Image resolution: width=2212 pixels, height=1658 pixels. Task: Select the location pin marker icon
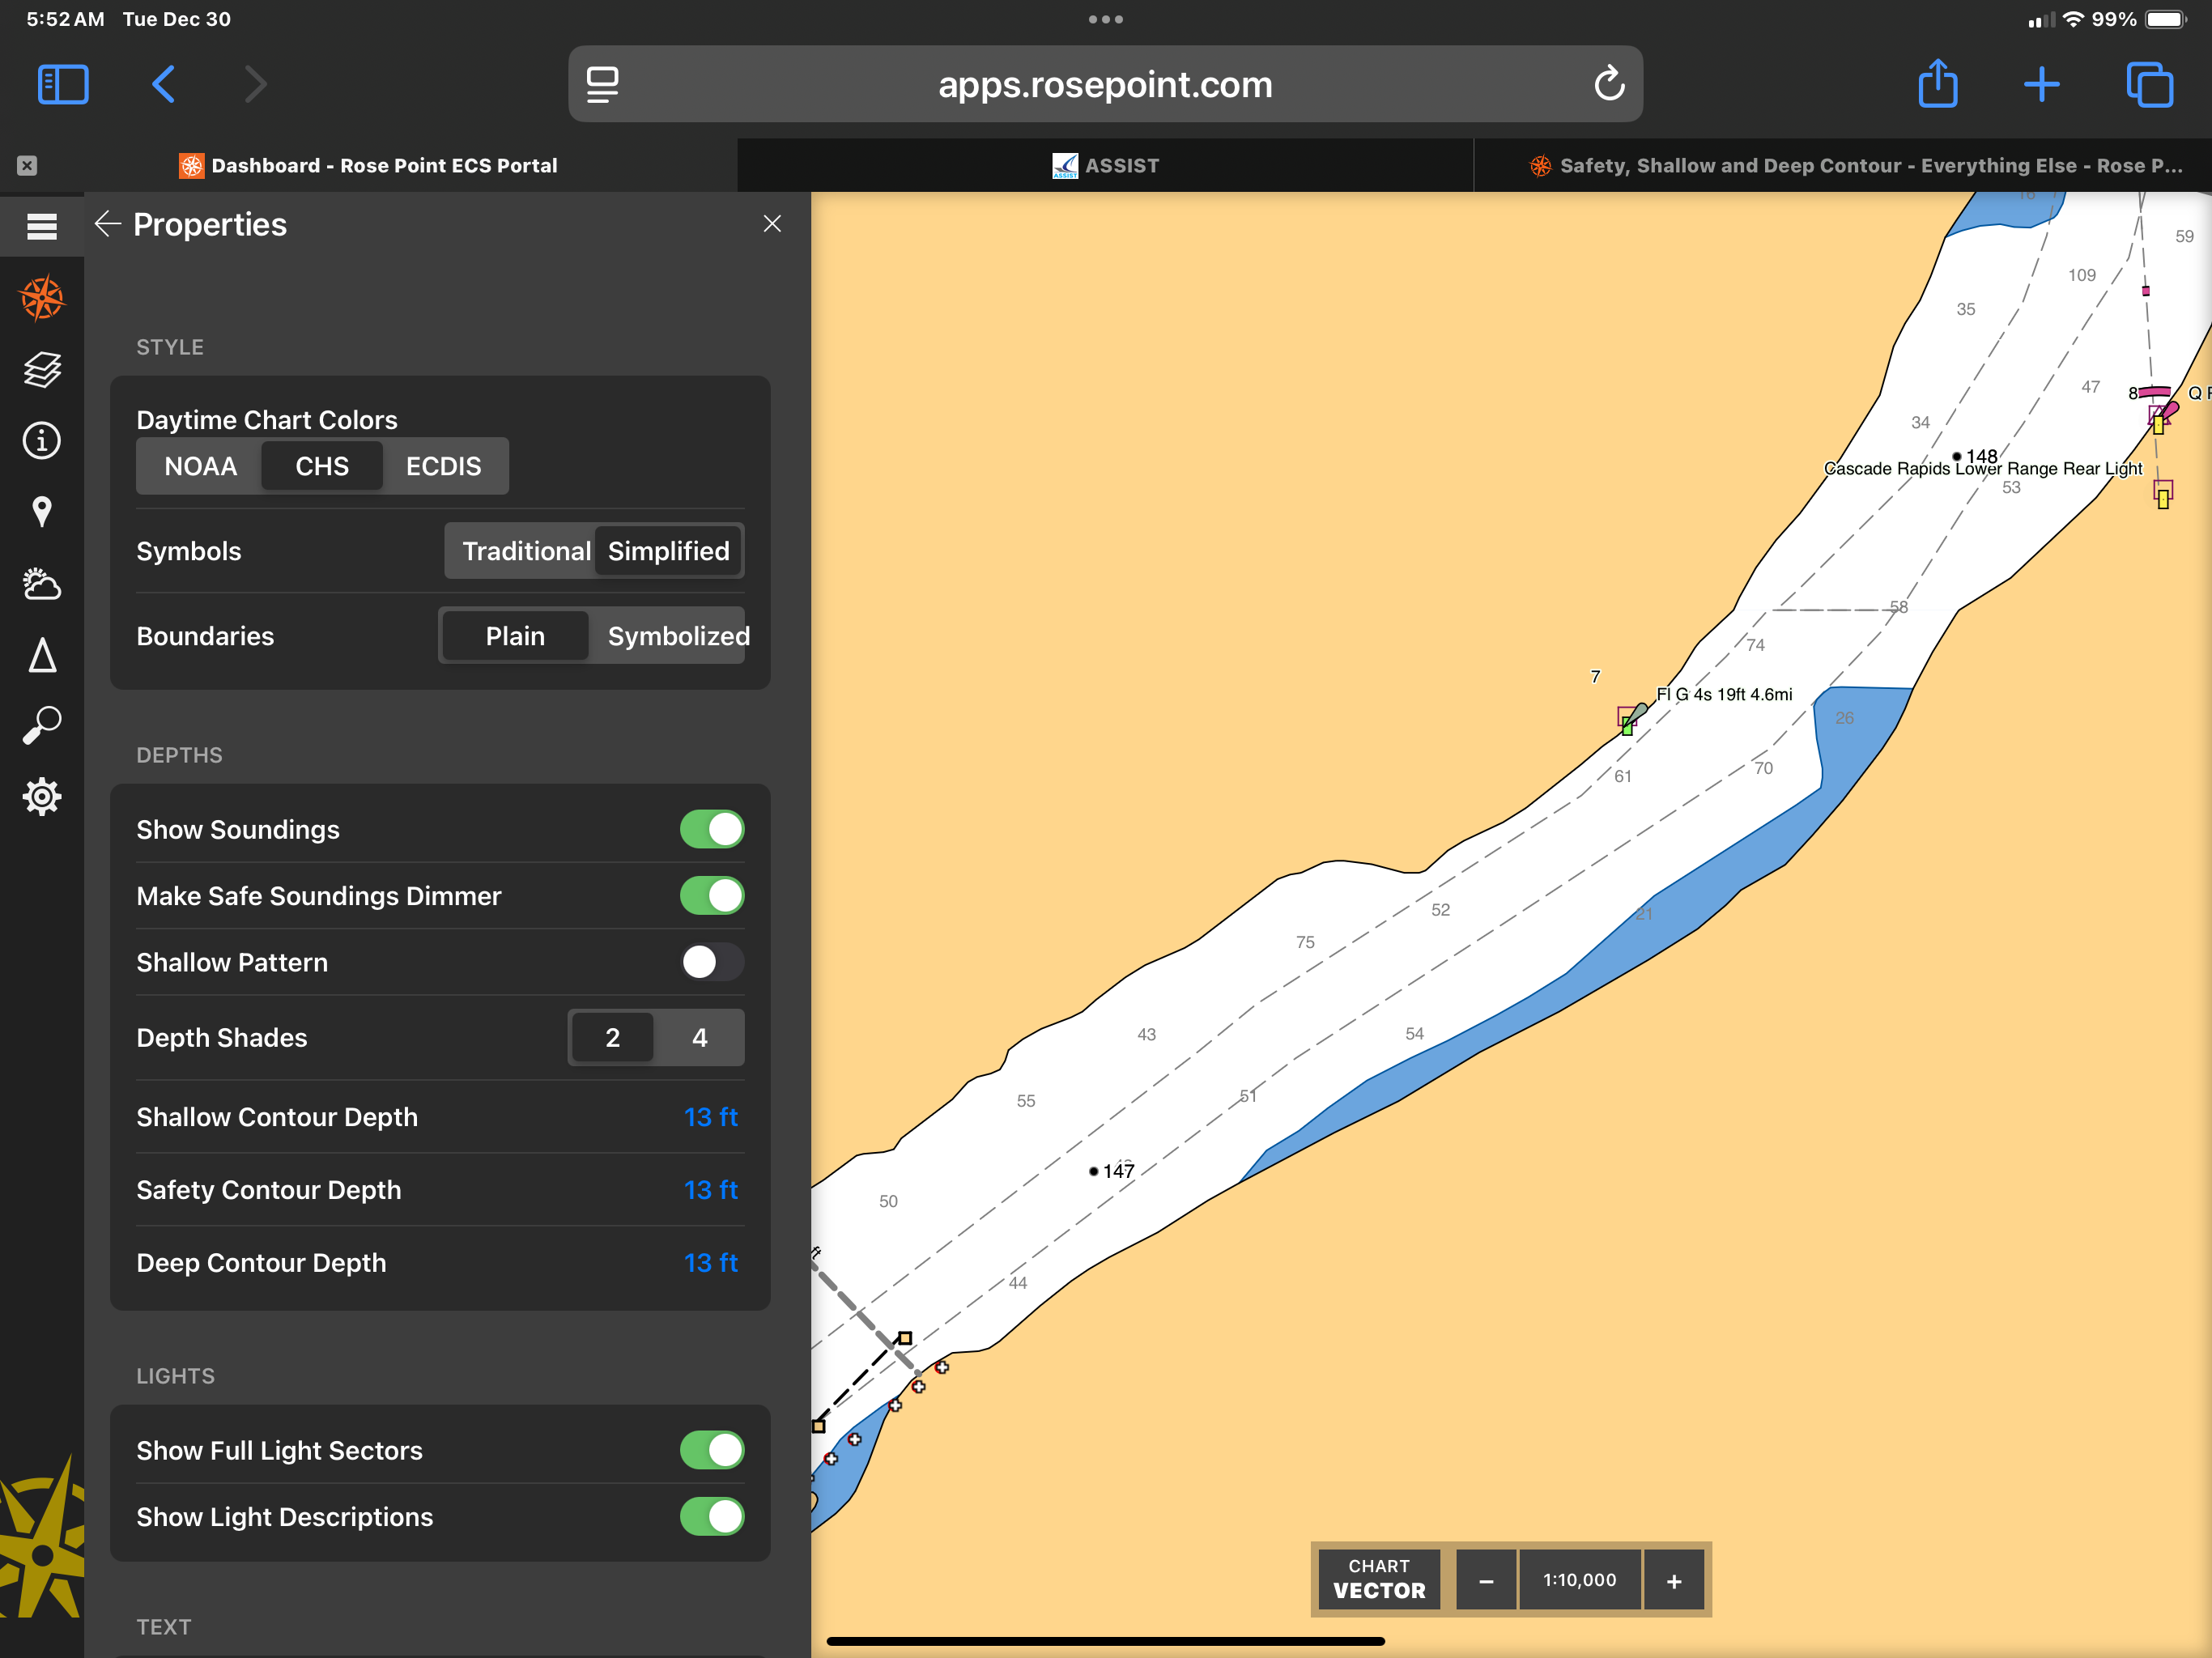tap(42, 511)
